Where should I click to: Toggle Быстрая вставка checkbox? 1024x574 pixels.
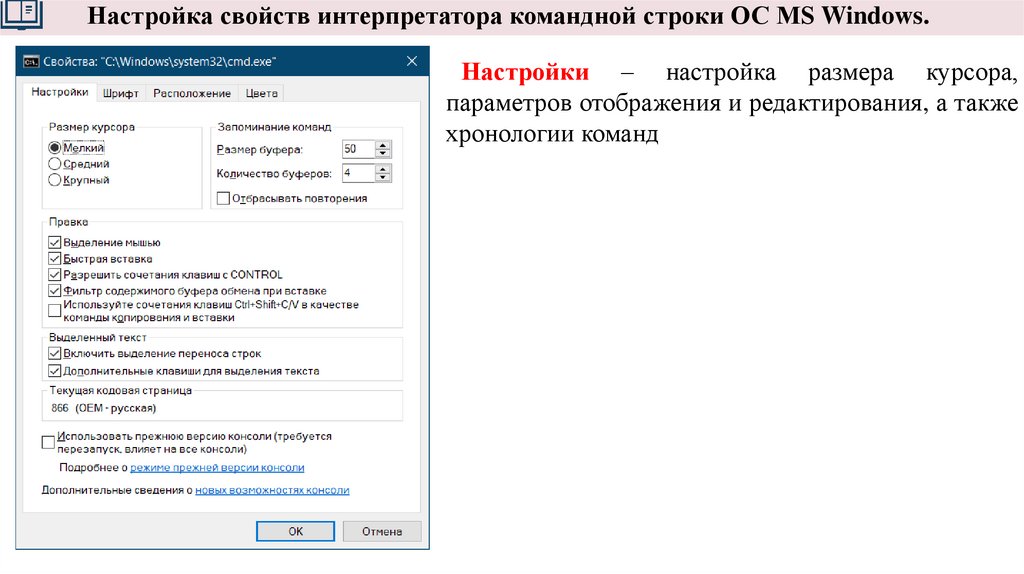(55, 259)
